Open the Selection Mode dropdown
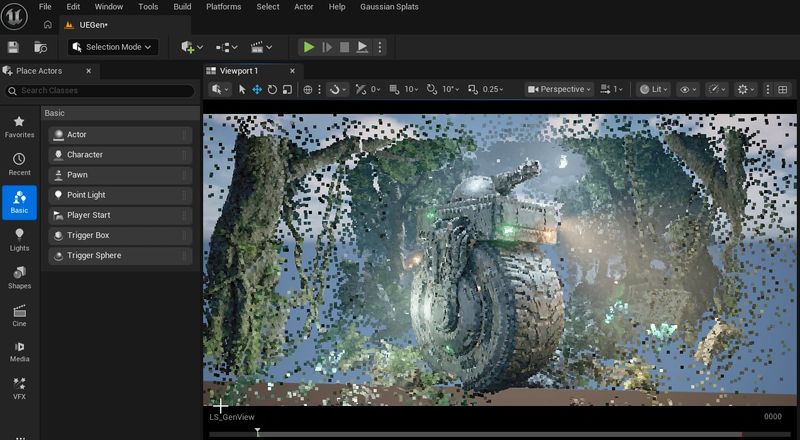Screen dimensions: 800x440 [113, 47]
